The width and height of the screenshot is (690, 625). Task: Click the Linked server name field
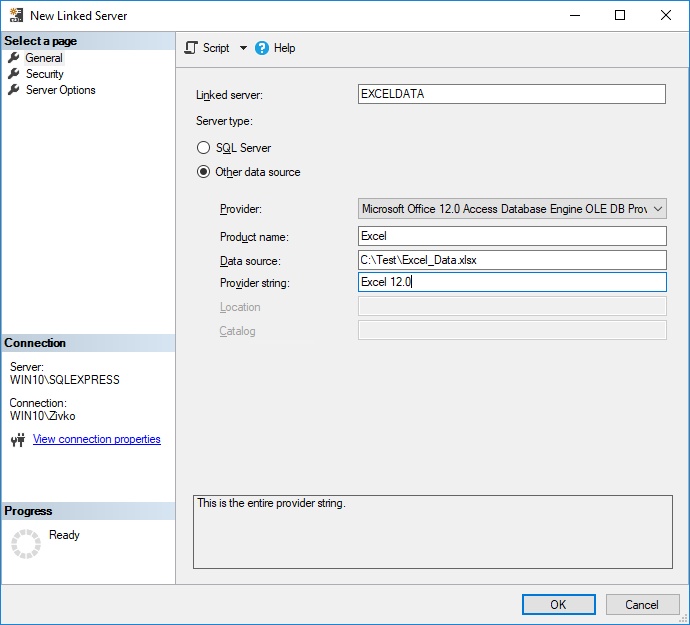(511, 94)
